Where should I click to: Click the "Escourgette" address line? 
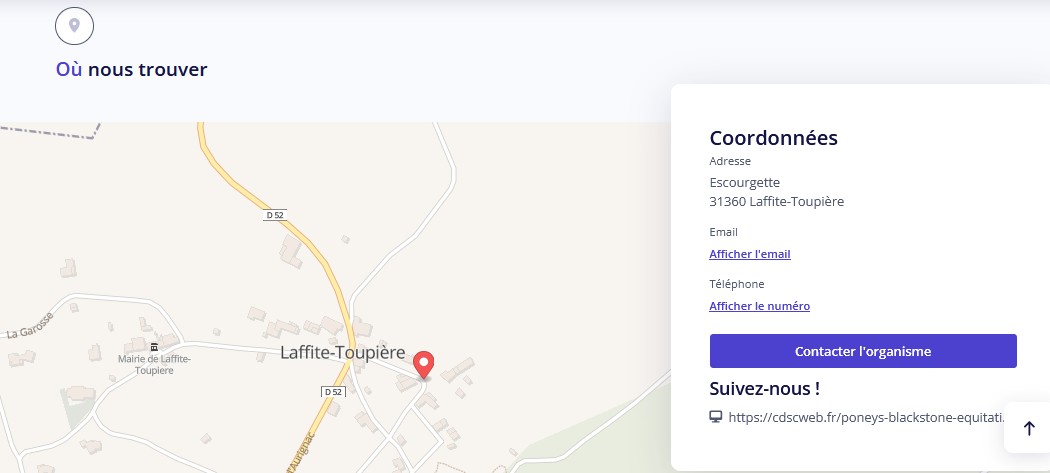[744, 182]
